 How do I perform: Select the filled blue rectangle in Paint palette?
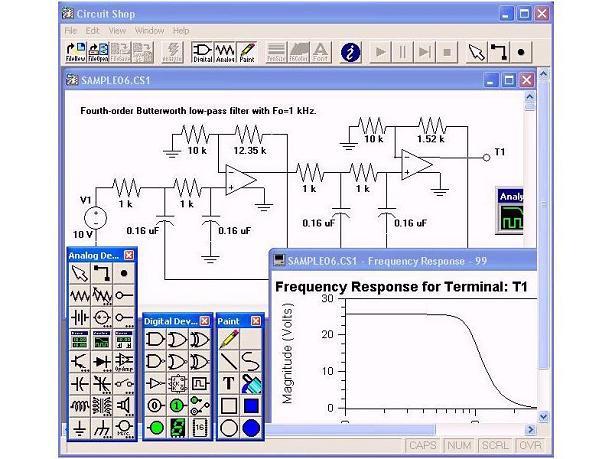[251, 406]
